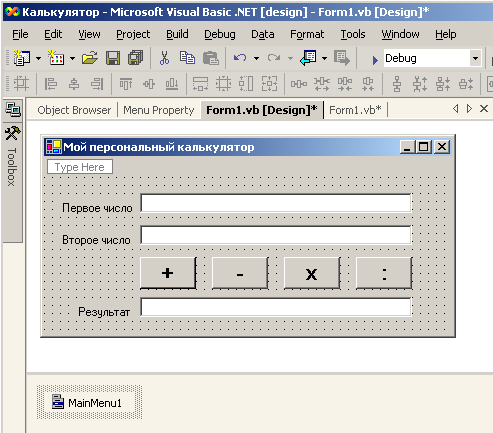The image size is (493, 433).
Task: Expand the Undo history dropdown arrow
Action: click(x=256, y=58)
